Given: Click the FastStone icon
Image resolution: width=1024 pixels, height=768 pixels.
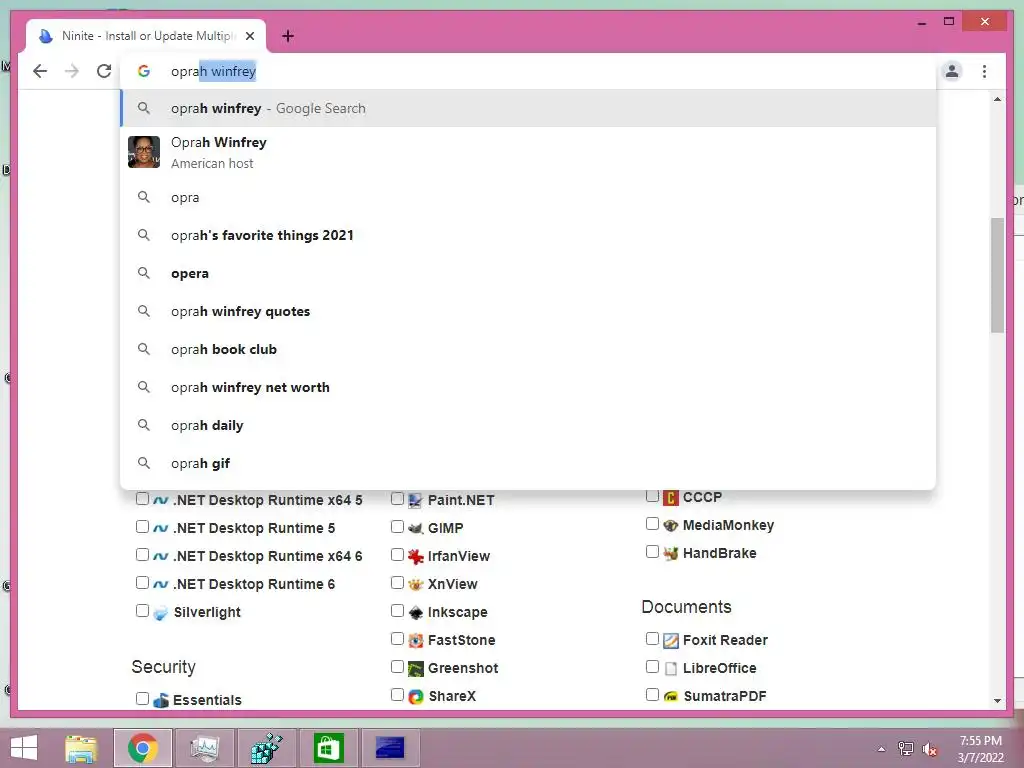Looking at the screenshot, I should (x=415, y=641).
